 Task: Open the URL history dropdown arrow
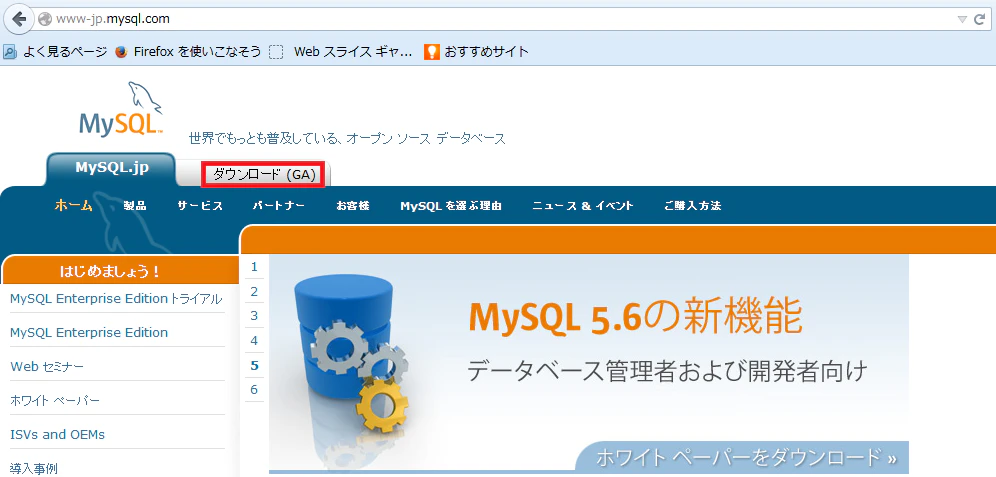coord(962,20)
